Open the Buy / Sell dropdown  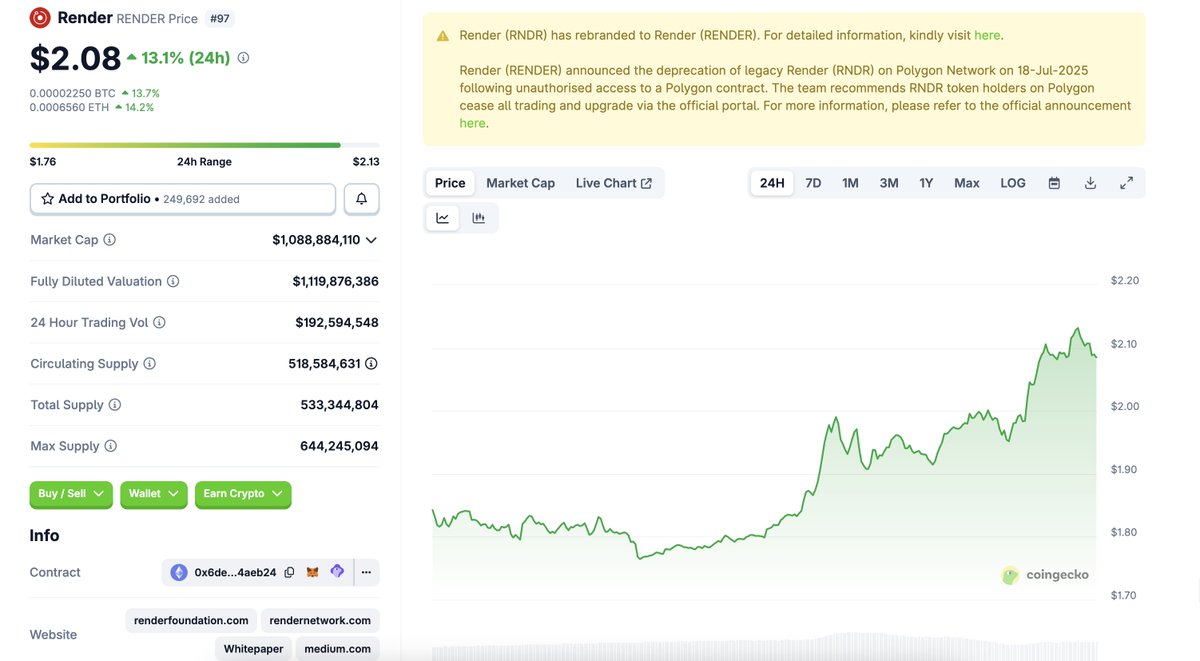70,493
